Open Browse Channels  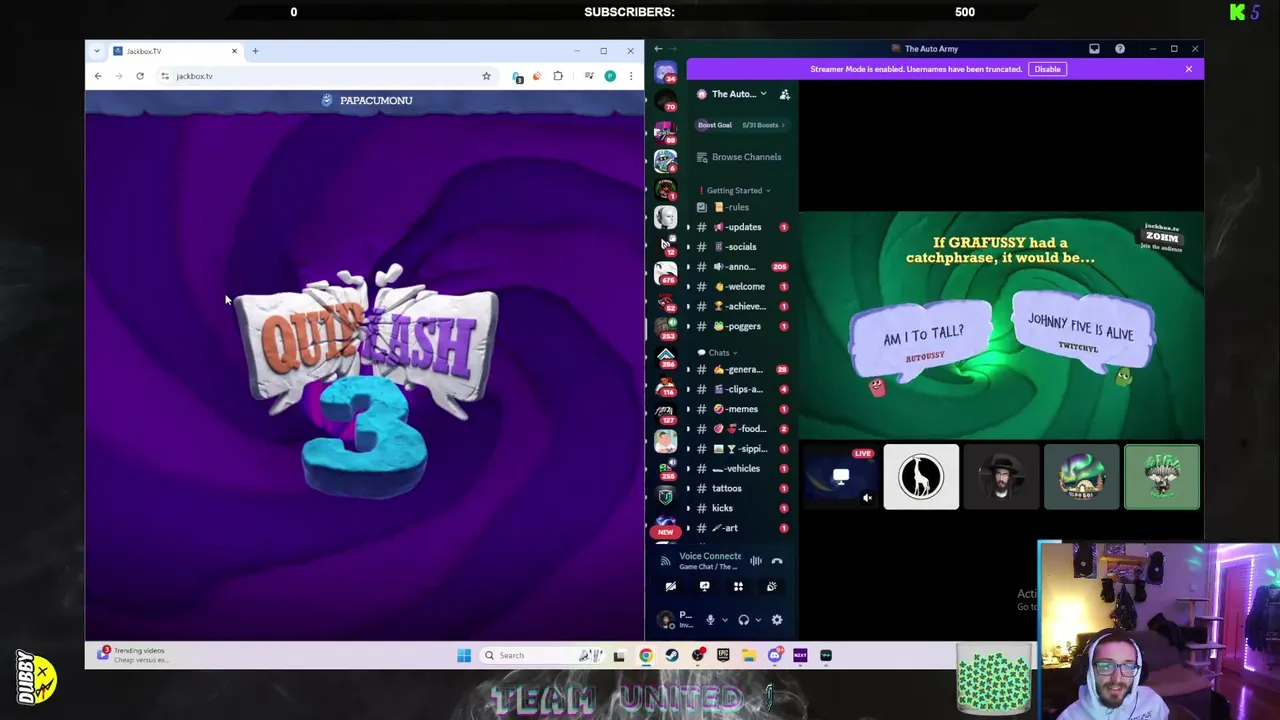click(740, 157)
